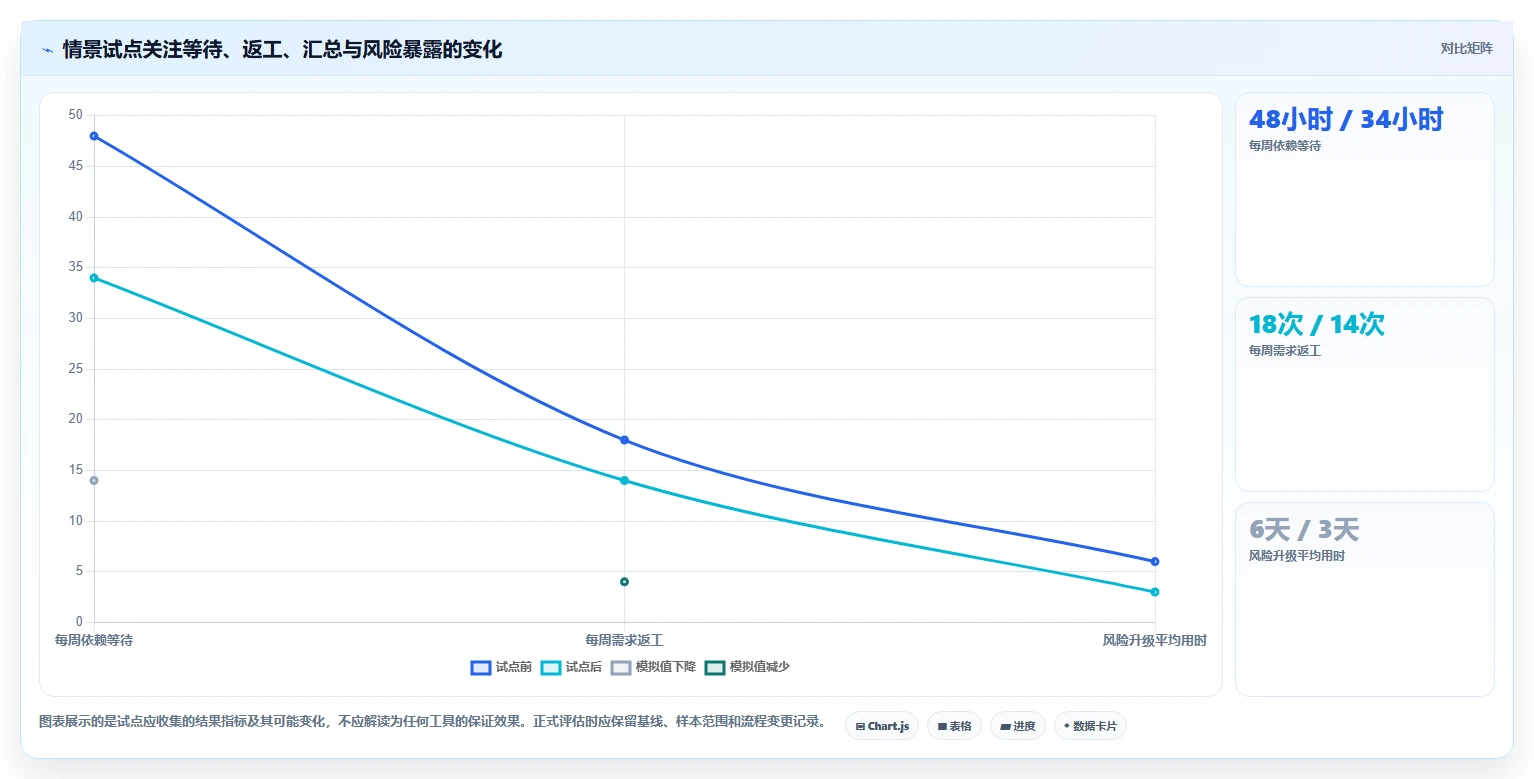1534x779 pixels.
Task: Click the dark green 模拟值减少 legend color box
Action: tap(715, 667)
